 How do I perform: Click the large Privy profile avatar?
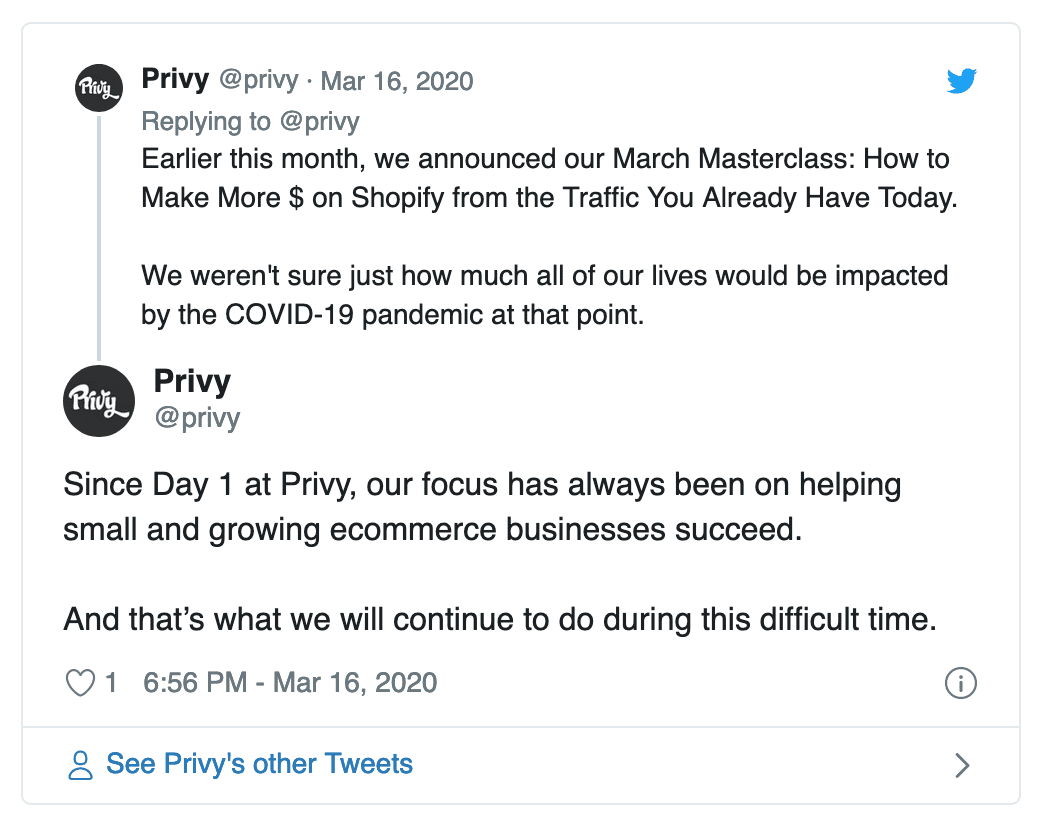click(x=99, y=400)
